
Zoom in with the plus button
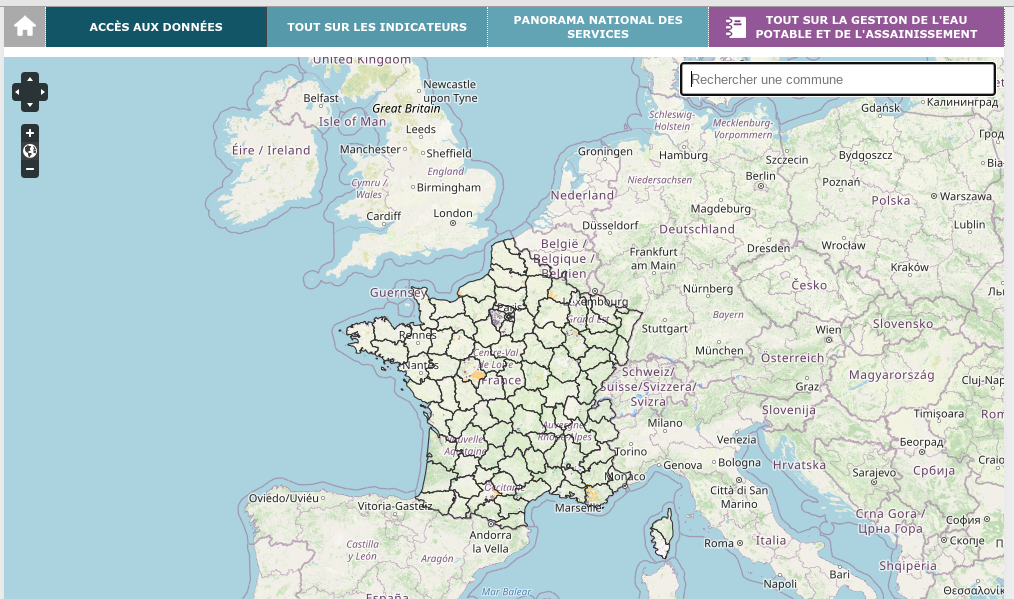point(30,133)
